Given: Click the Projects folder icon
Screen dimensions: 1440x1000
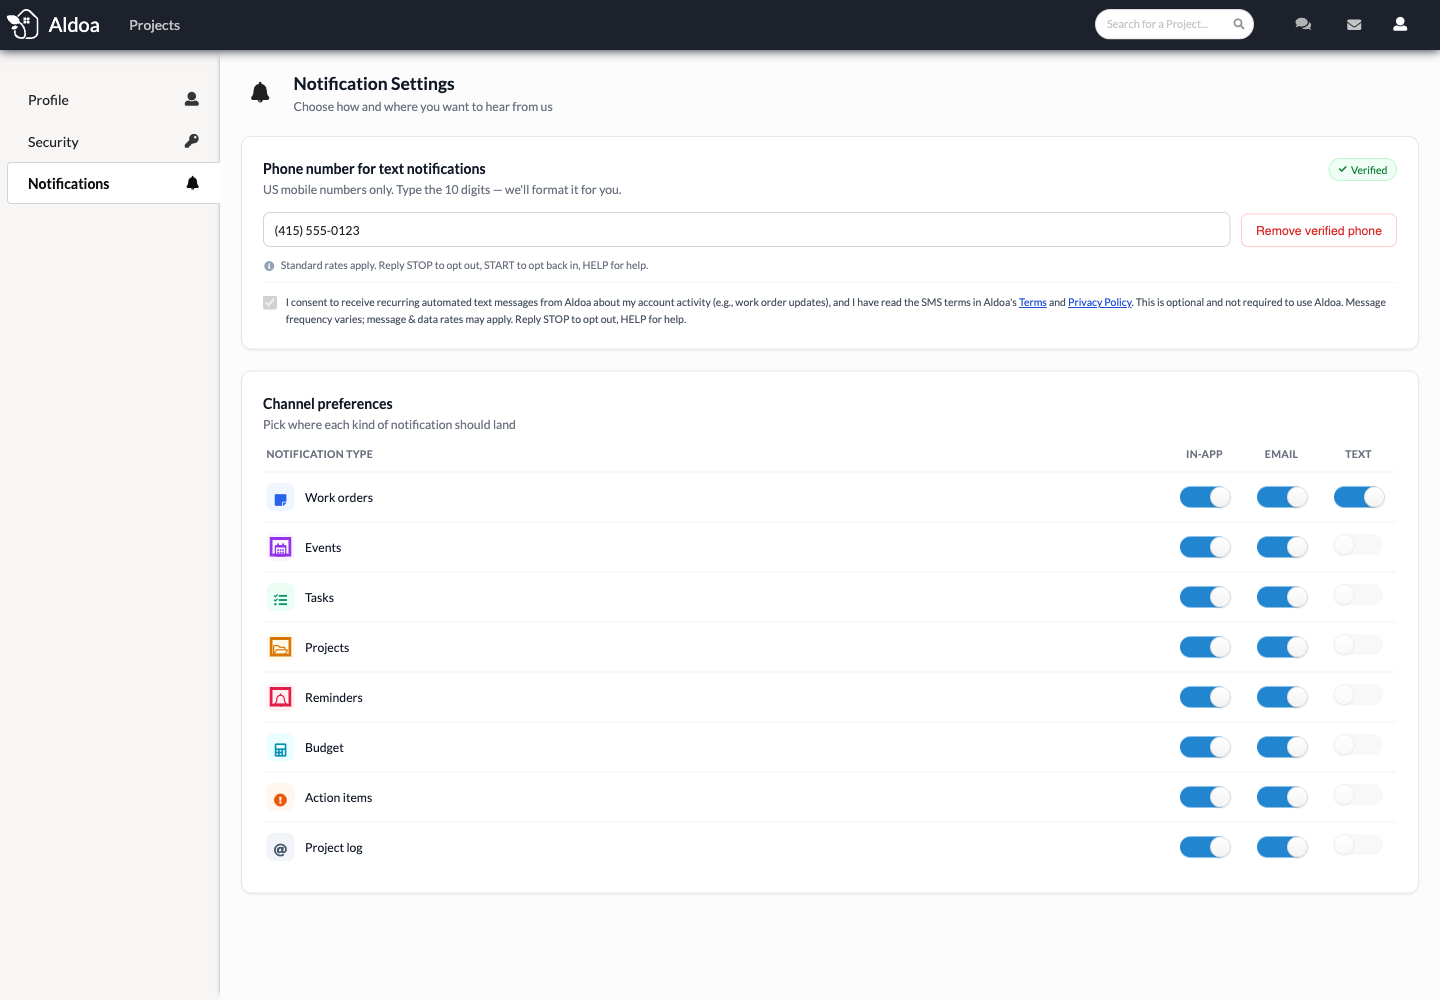Looking at the screenshot, I should tap(281, 648).
